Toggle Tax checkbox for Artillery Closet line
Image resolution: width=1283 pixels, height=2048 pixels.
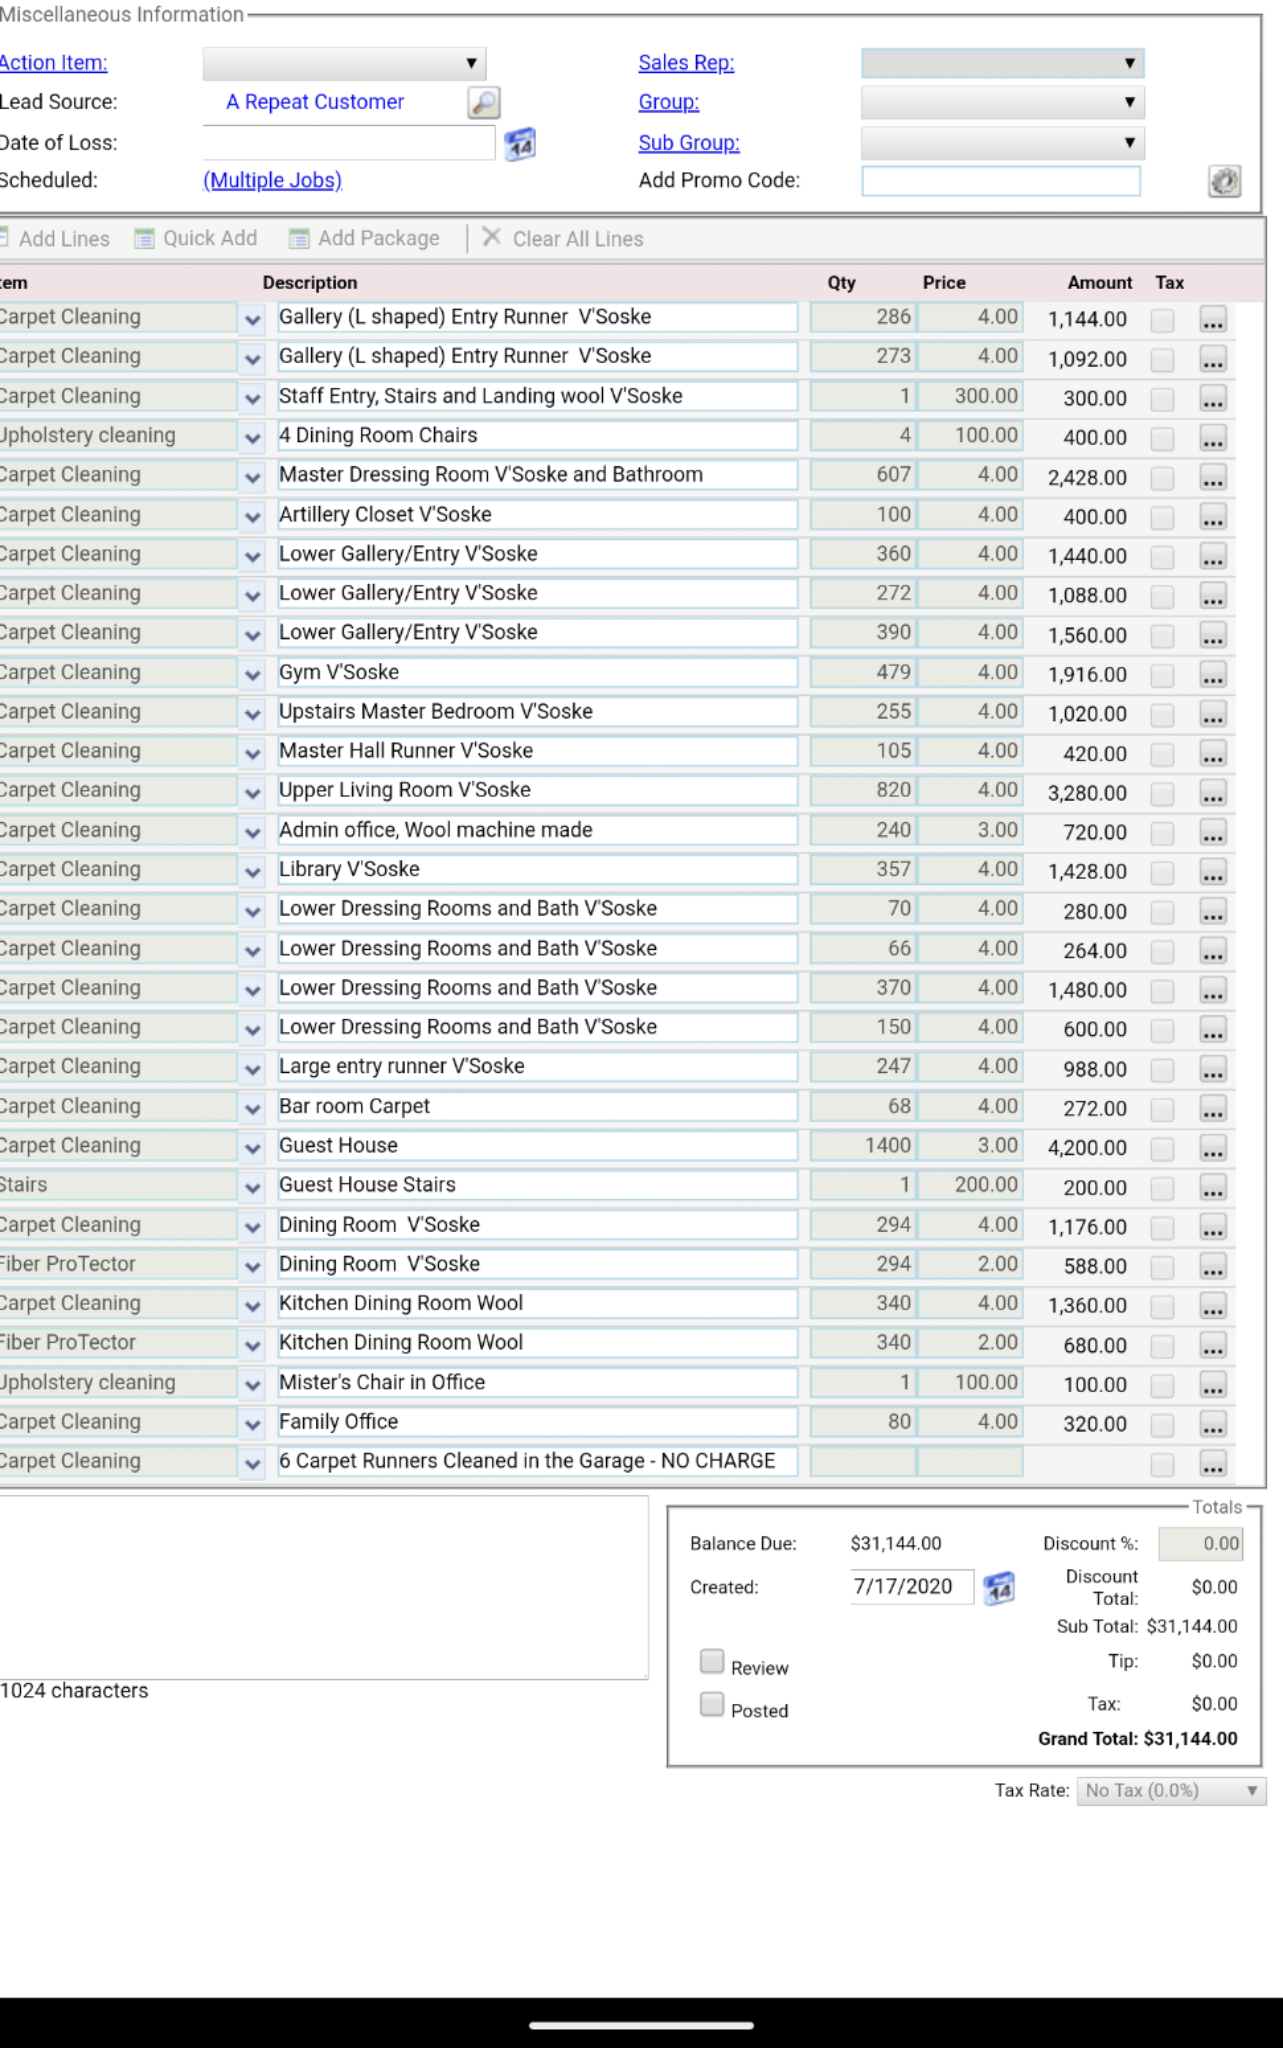[x=1162, y=517]
